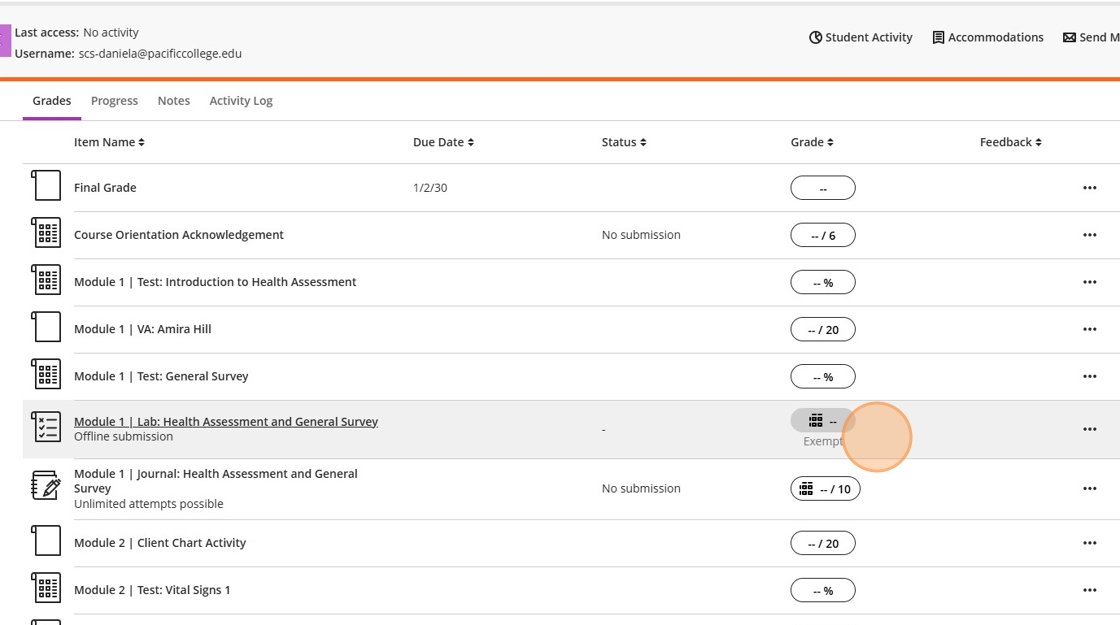1120x625 pixels.
Task: Open the Notes tab
Action: (x=174, y=101)
